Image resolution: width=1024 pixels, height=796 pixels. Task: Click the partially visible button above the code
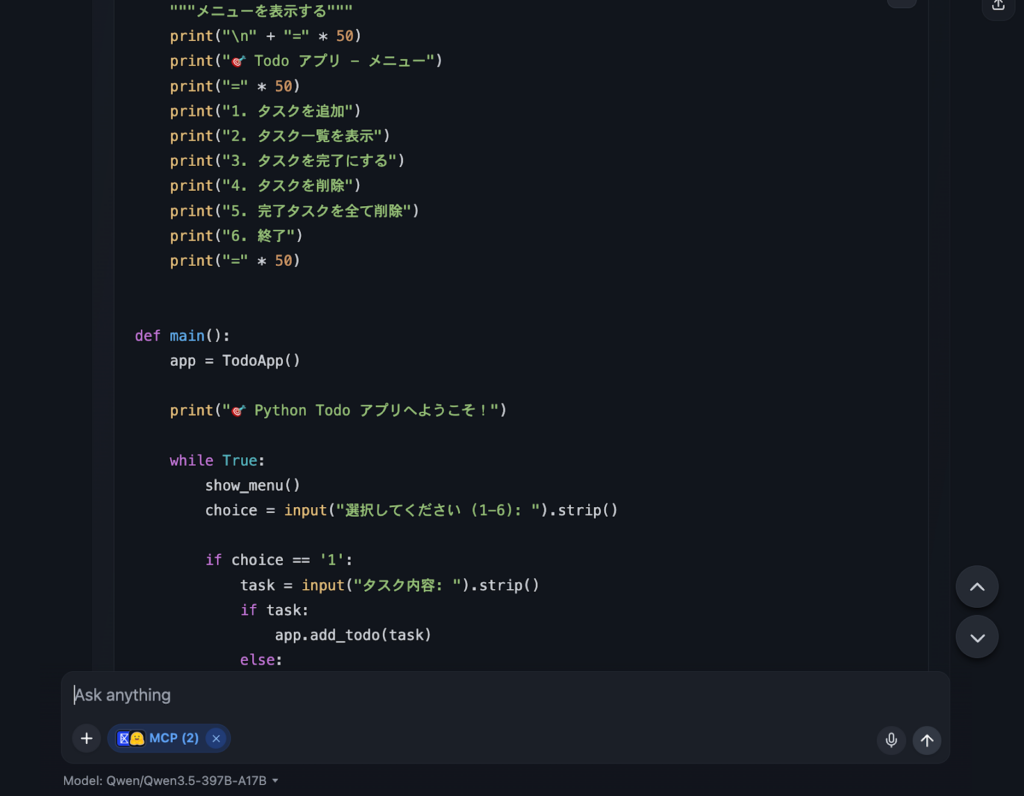click(901, 4)
